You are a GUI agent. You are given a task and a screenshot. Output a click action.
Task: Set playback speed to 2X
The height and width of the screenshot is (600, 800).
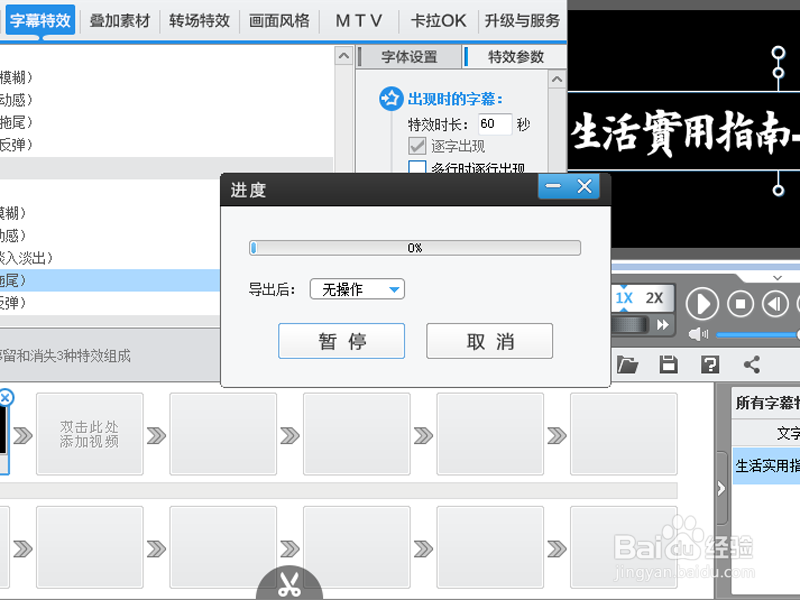pyautogui.click(x=654, y=298)
